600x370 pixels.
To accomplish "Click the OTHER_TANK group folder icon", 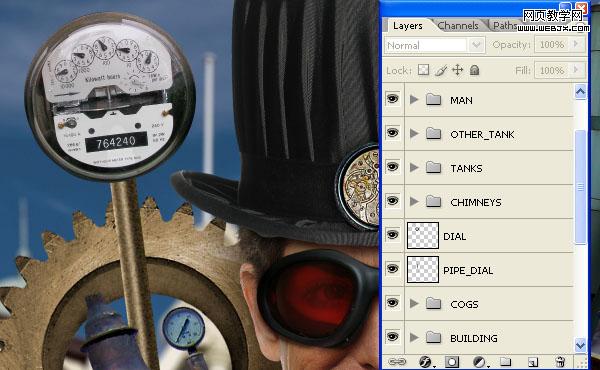I will (434, 134).
